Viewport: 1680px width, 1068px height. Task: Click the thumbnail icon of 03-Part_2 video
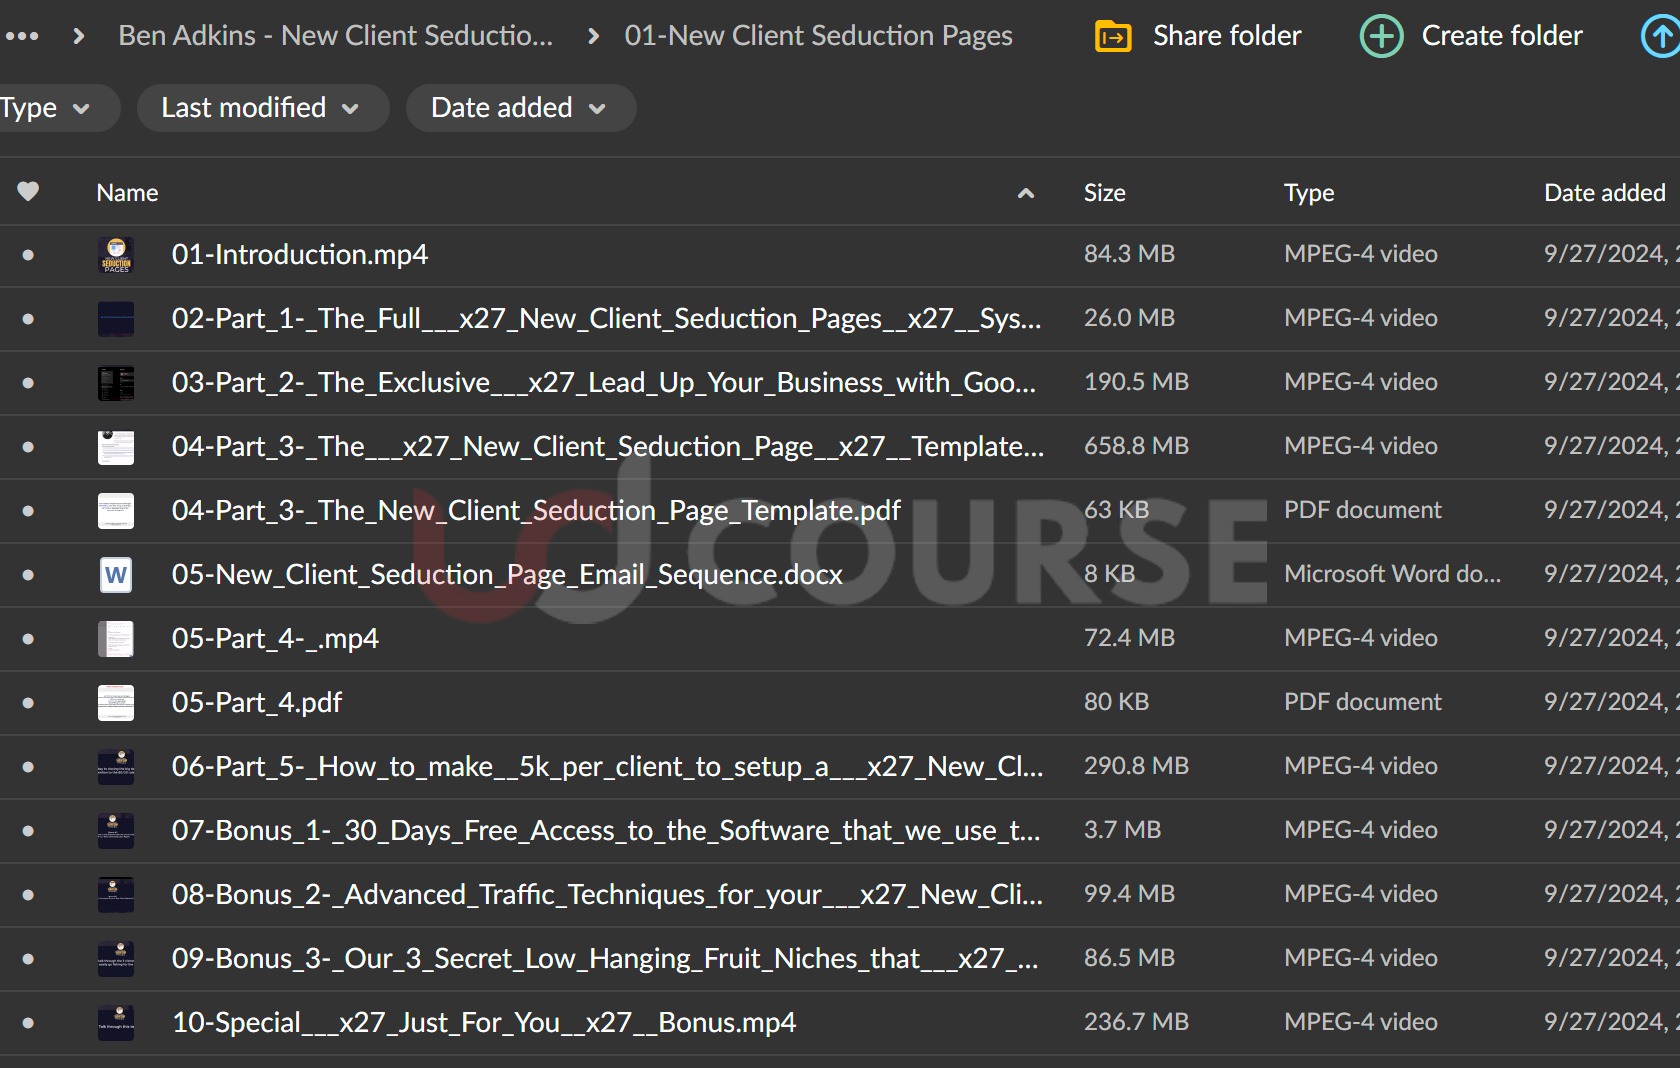point(116,383)
